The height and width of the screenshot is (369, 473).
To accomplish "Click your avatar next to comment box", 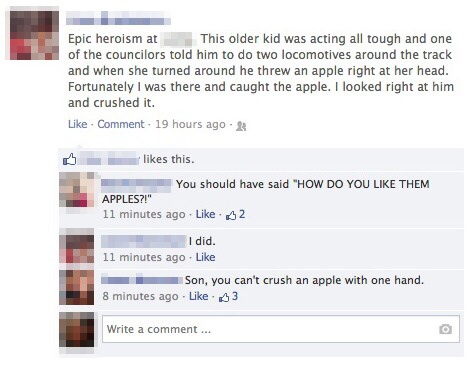I will [x=77, y=329].
